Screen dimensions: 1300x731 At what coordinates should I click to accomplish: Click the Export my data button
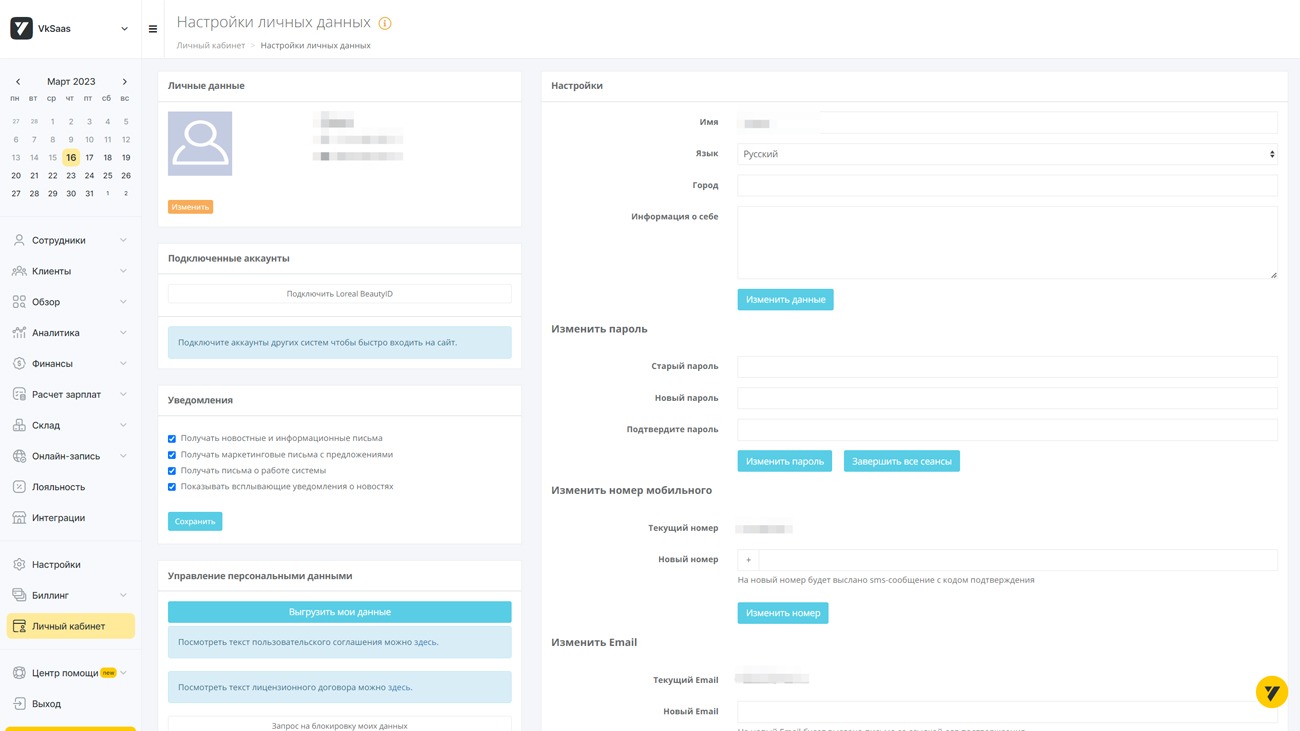(x=339, y=612)
